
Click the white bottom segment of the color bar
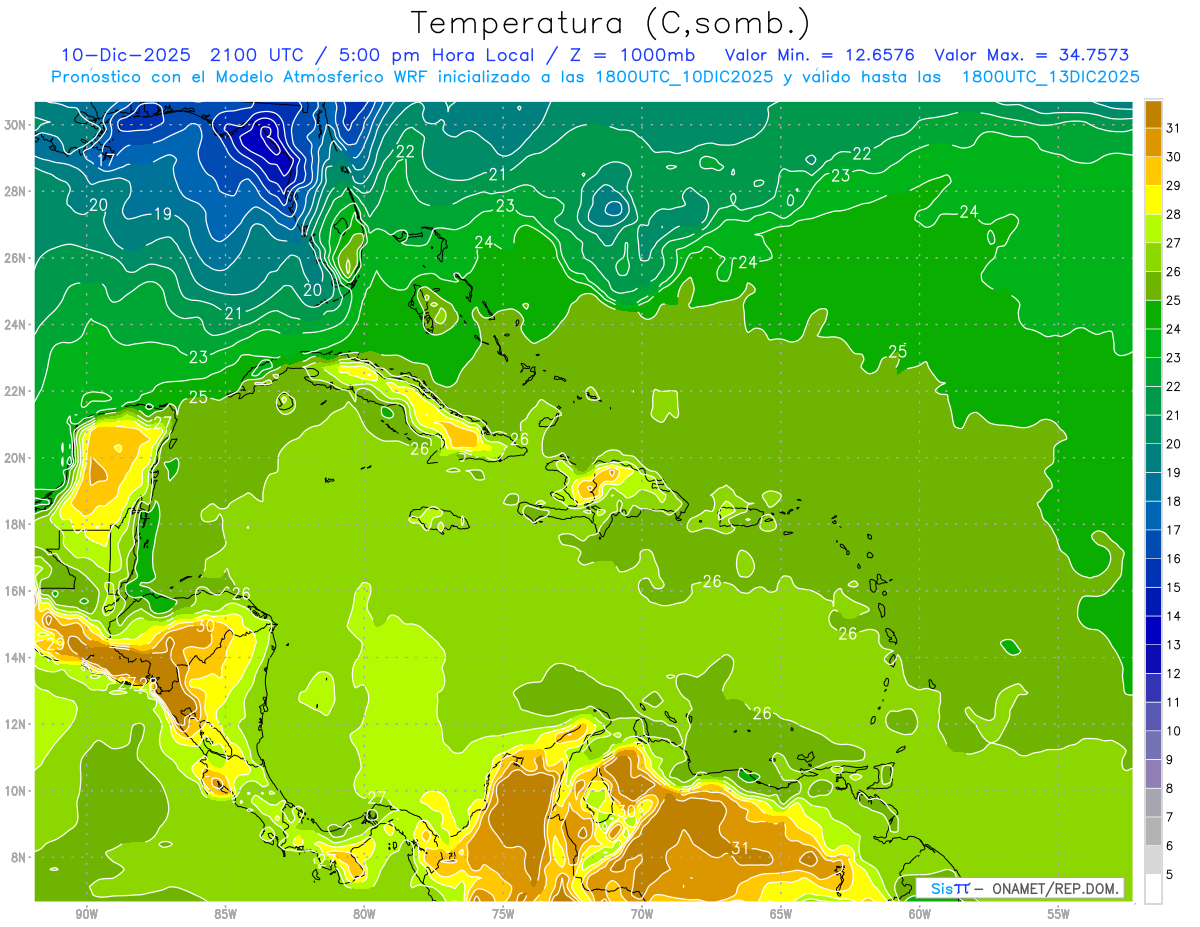(x=1153, y=889)
